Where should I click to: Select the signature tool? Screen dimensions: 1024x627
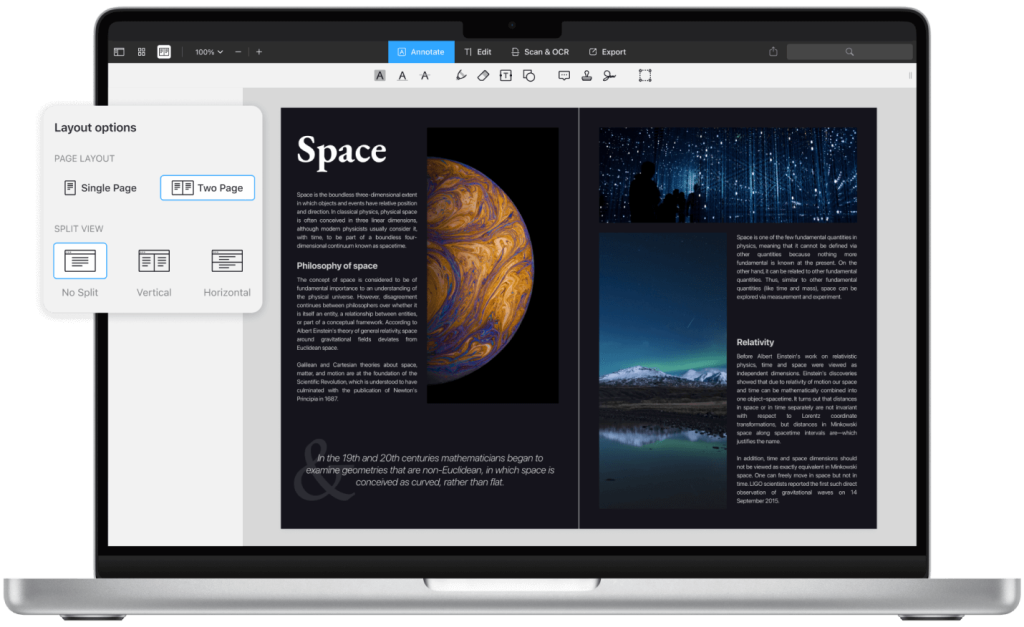(x=609, y=76)
